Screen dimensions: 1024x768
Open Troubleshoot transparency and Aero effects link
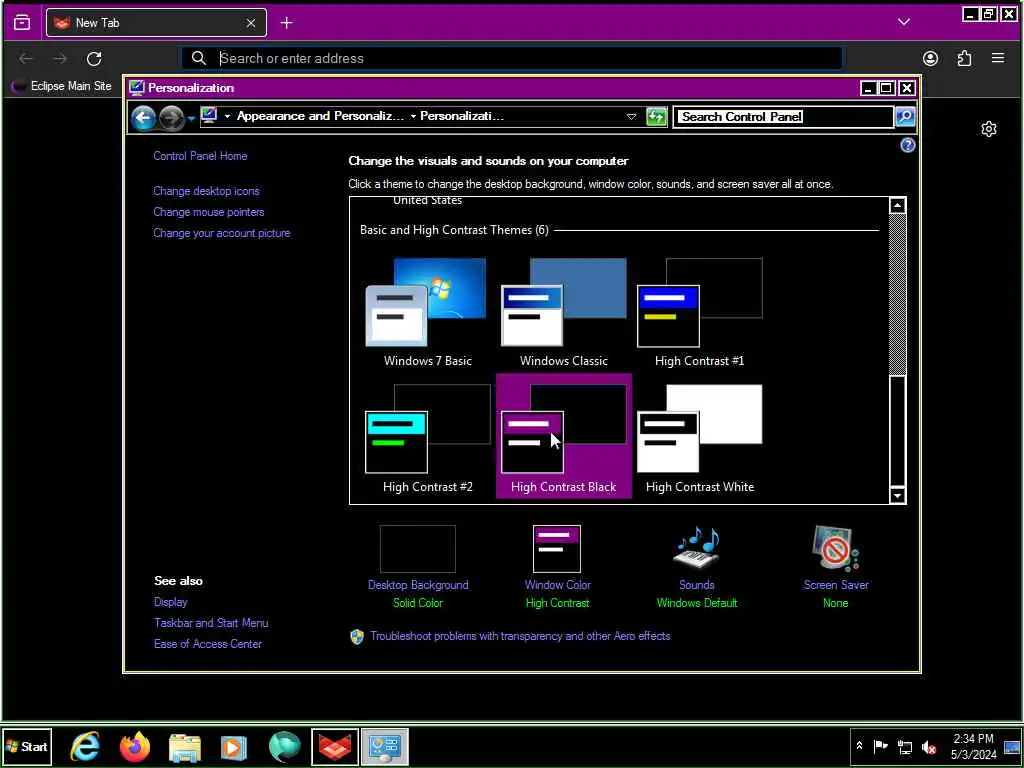click(520, 636)
